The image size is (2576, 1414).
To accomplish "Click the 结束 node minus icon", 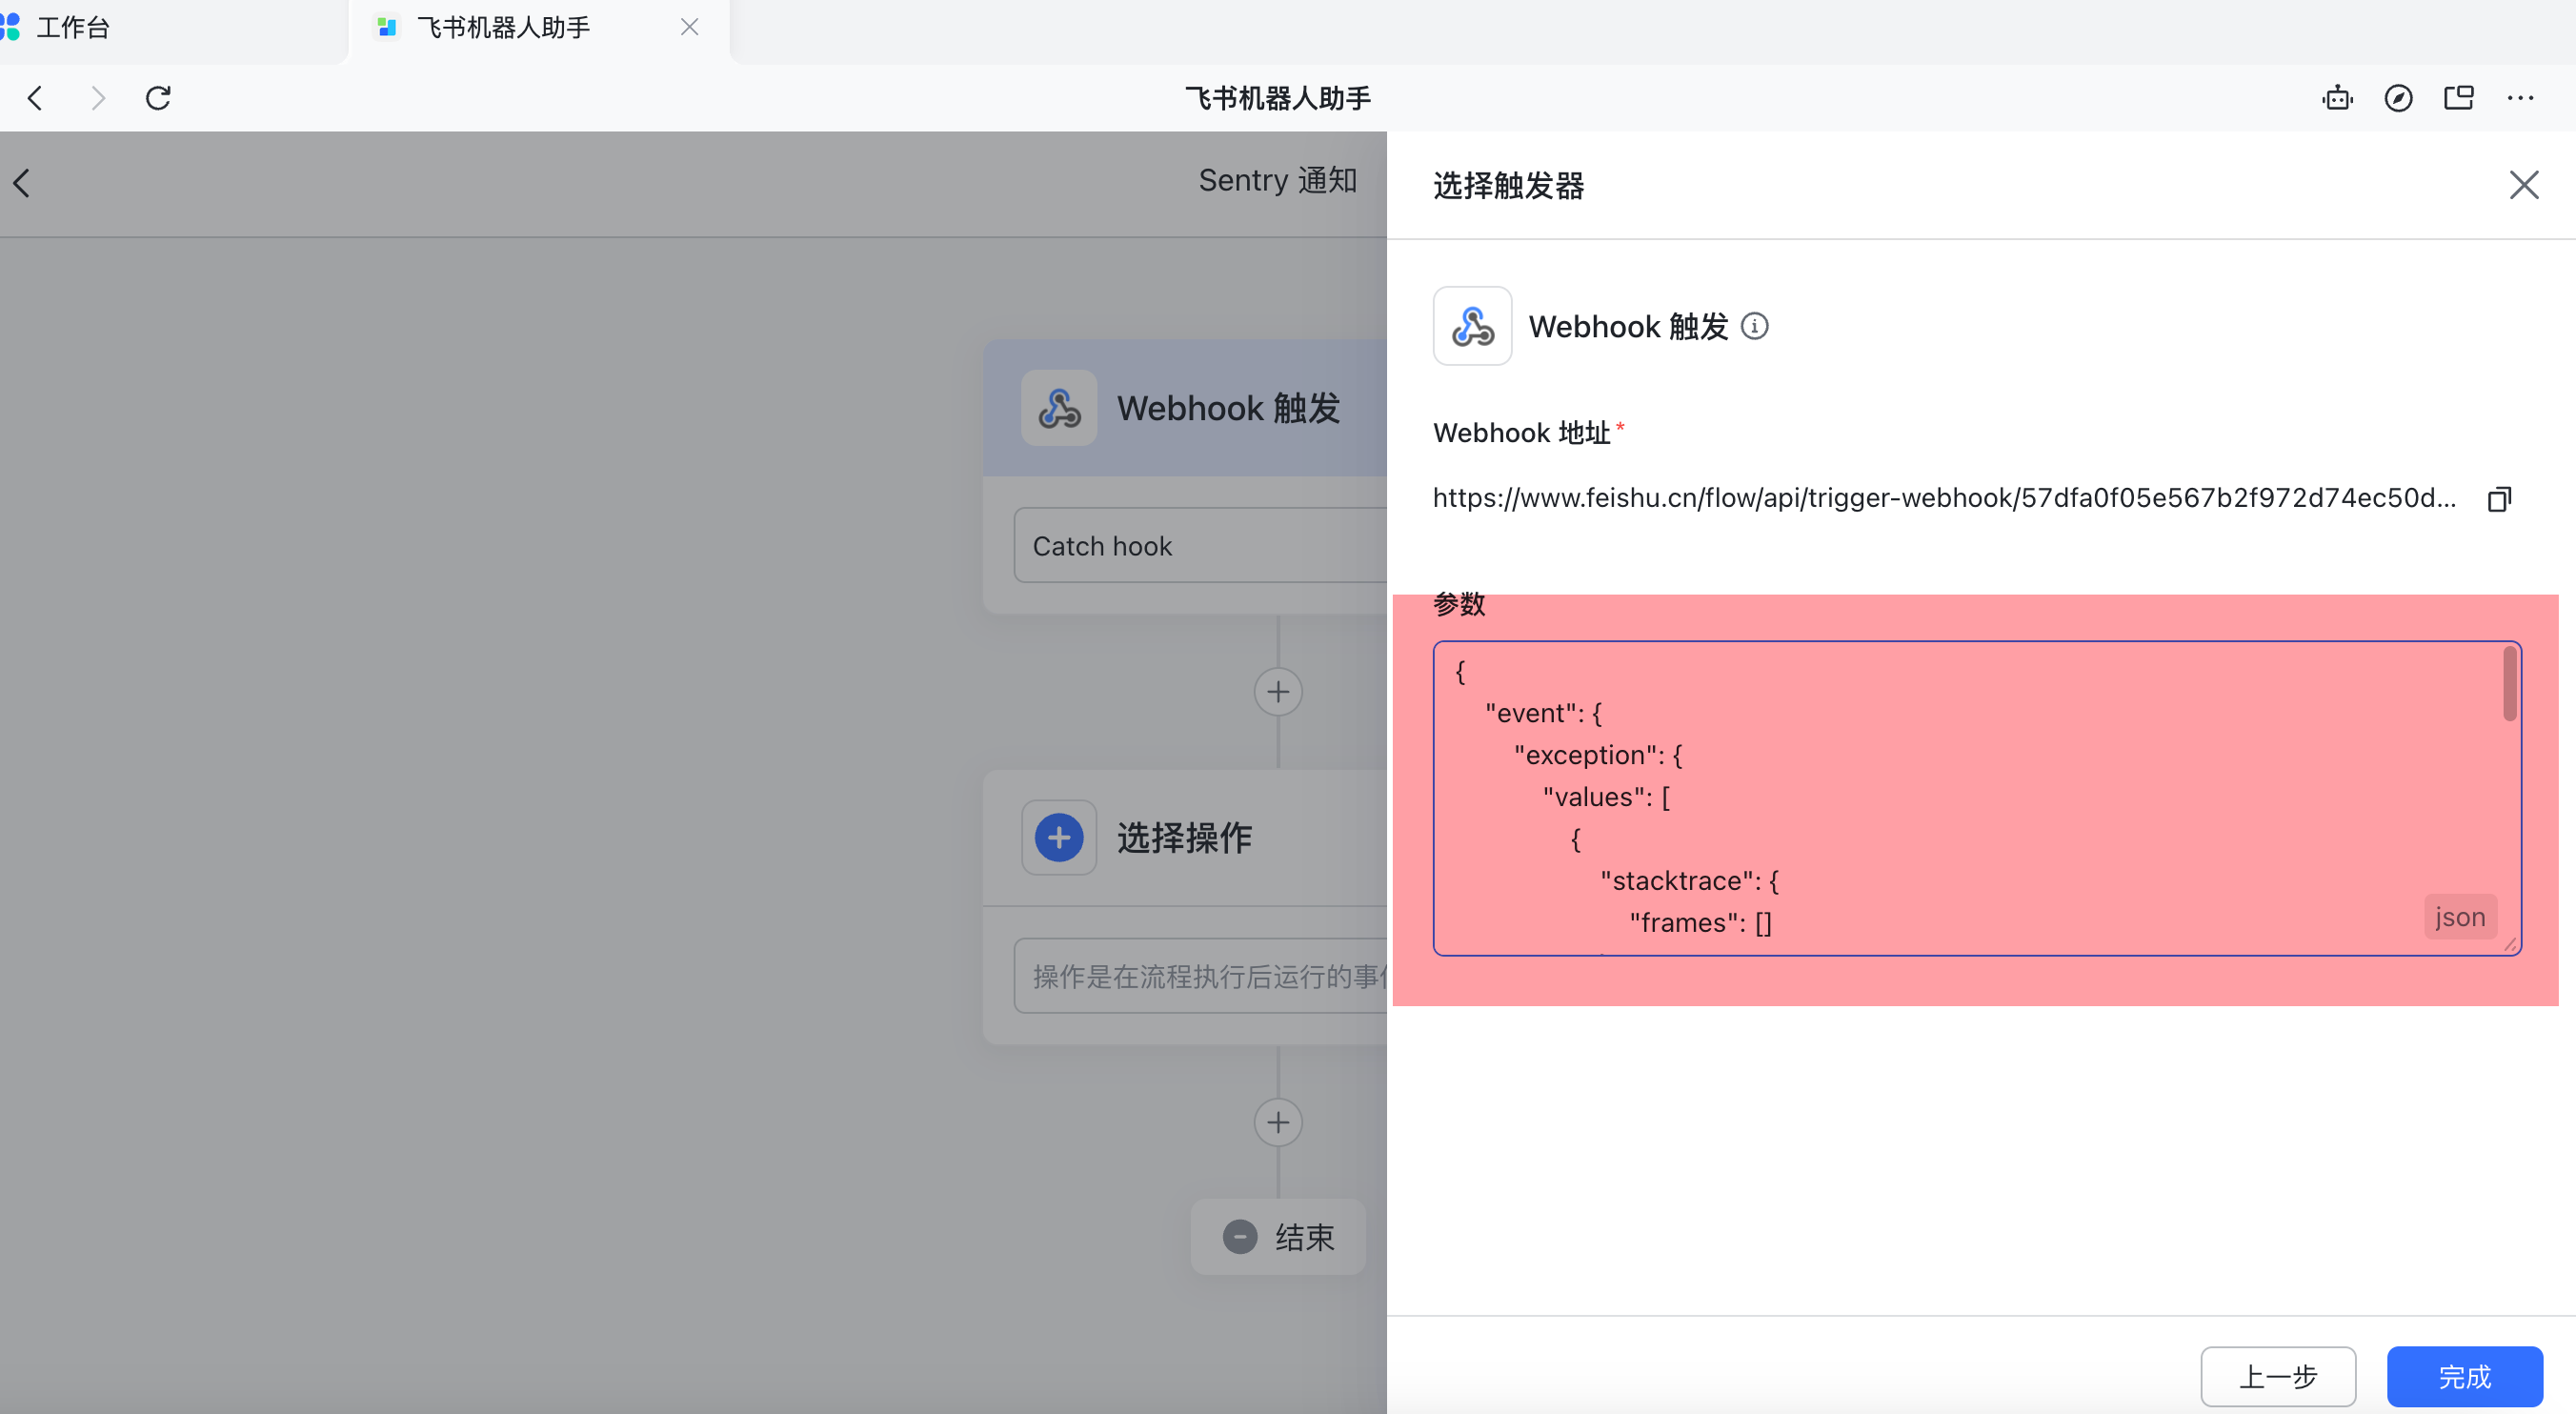I will pos(1240,1237).
